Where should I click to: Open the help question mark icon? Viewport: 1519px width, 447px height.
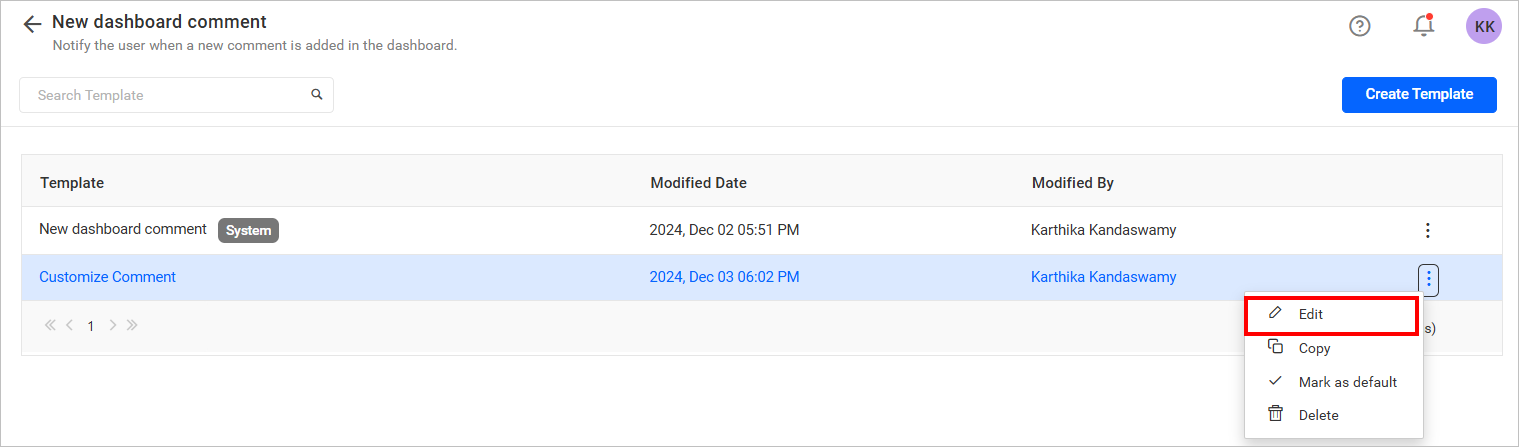pos(1360,27)
